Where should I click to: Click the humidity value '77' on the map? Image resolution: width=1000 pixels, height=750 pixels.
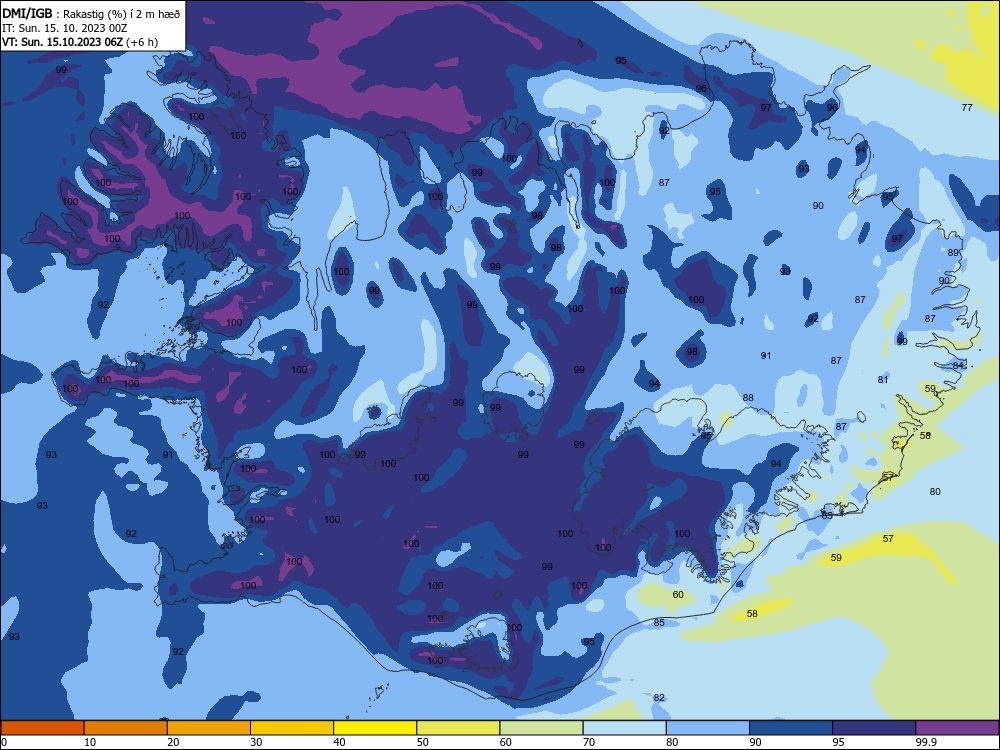click(x=967, y=108)
